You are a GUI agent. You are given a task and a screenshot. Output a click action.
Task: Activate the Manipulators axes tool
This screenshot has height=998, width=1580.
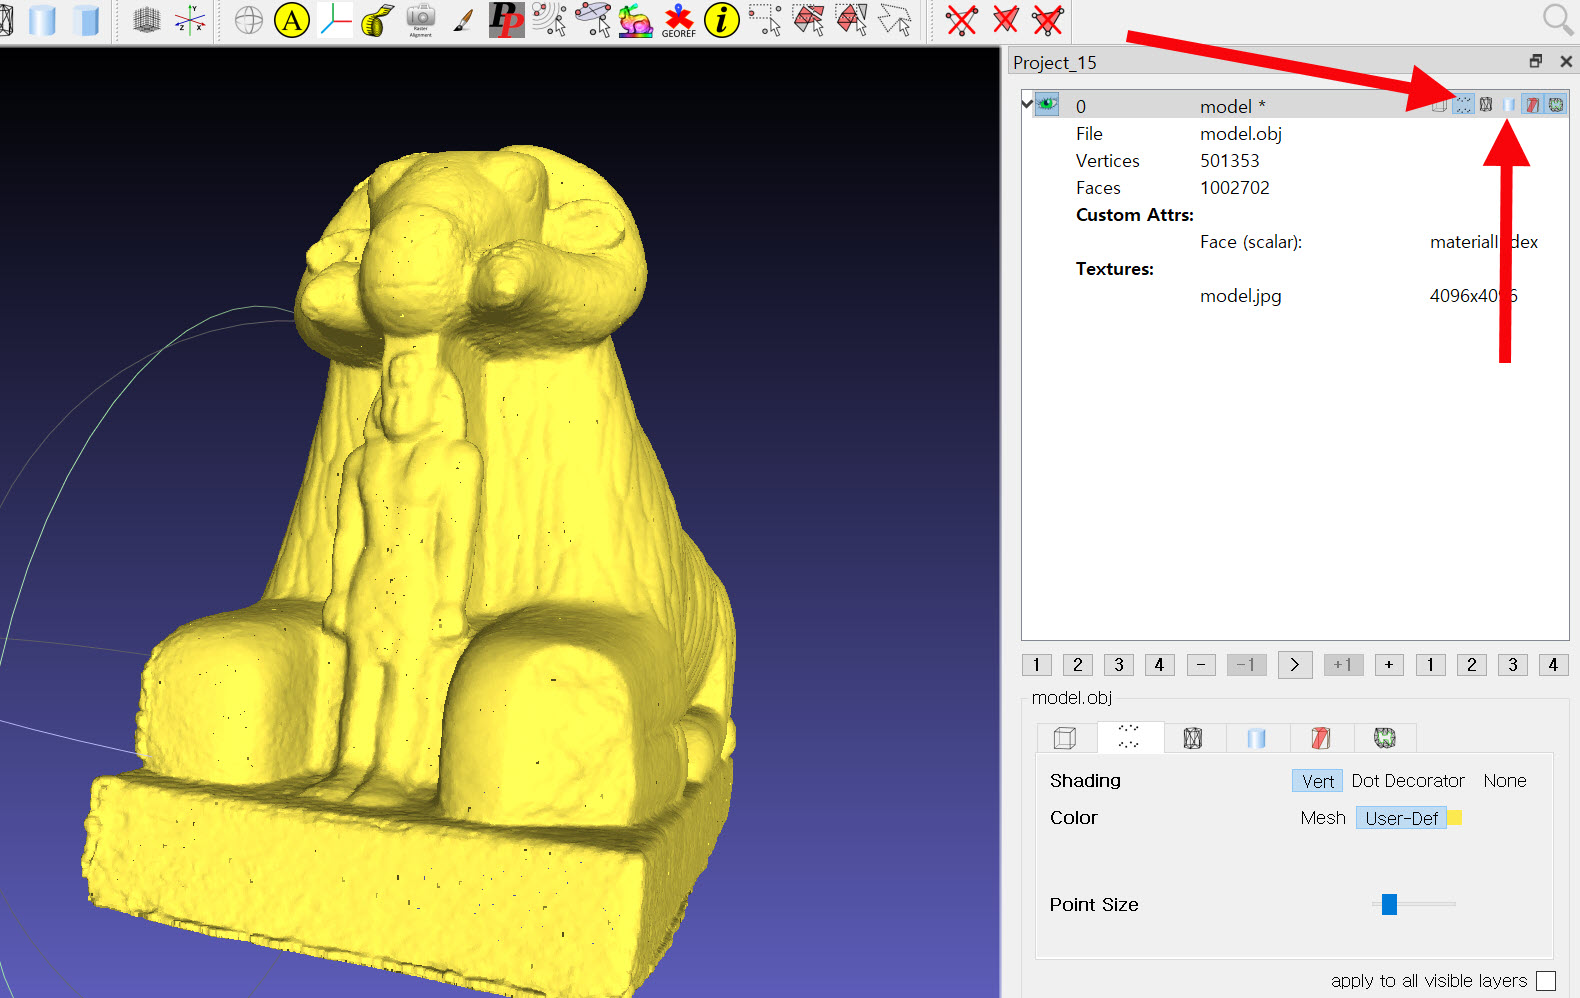click(x=335, y=20)
